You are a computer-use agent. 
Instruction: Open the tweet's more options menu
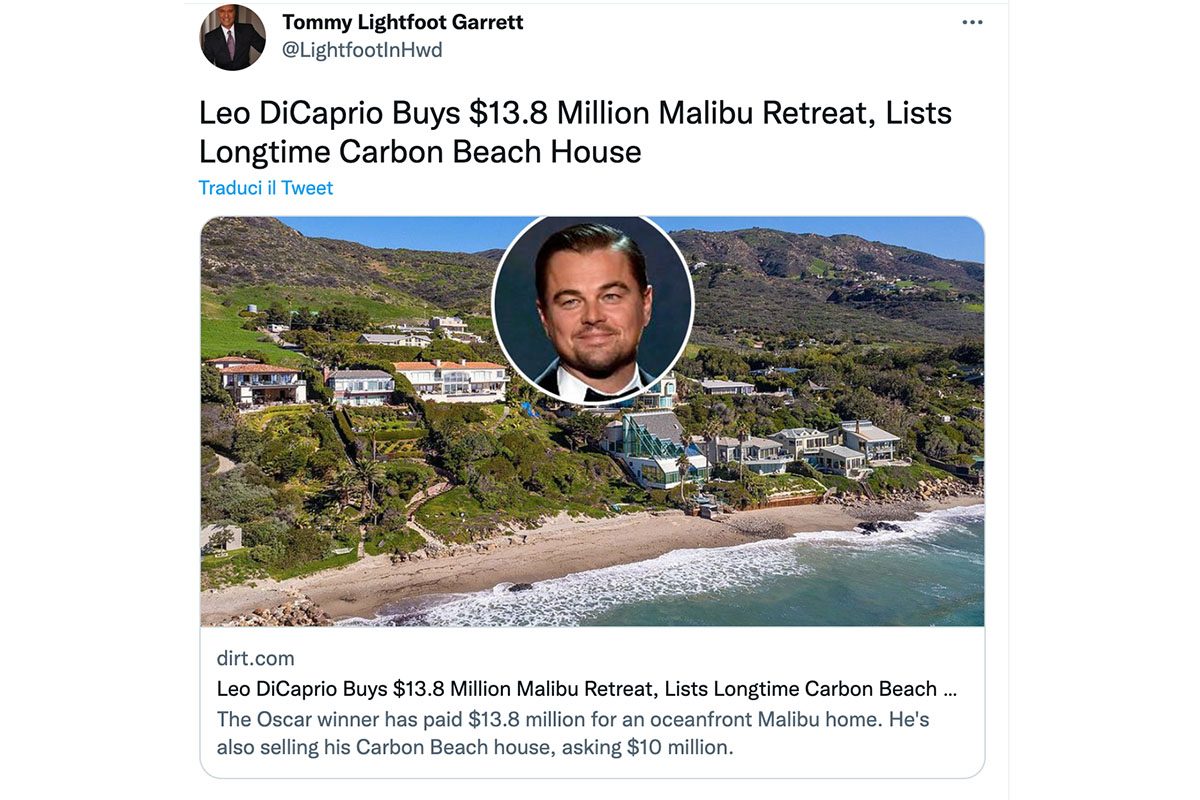(971, 20)
